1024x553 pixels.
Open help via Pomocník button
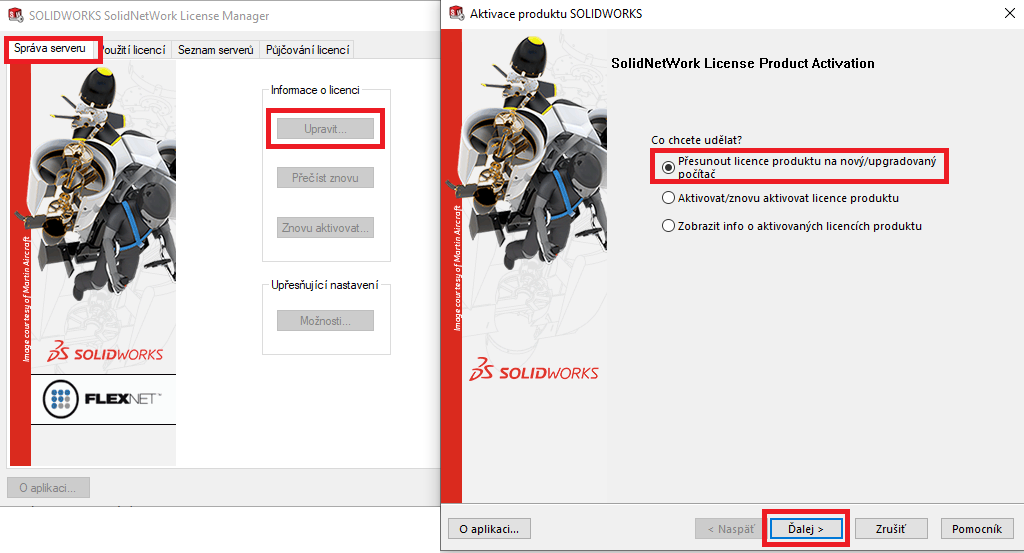point(977,529)
